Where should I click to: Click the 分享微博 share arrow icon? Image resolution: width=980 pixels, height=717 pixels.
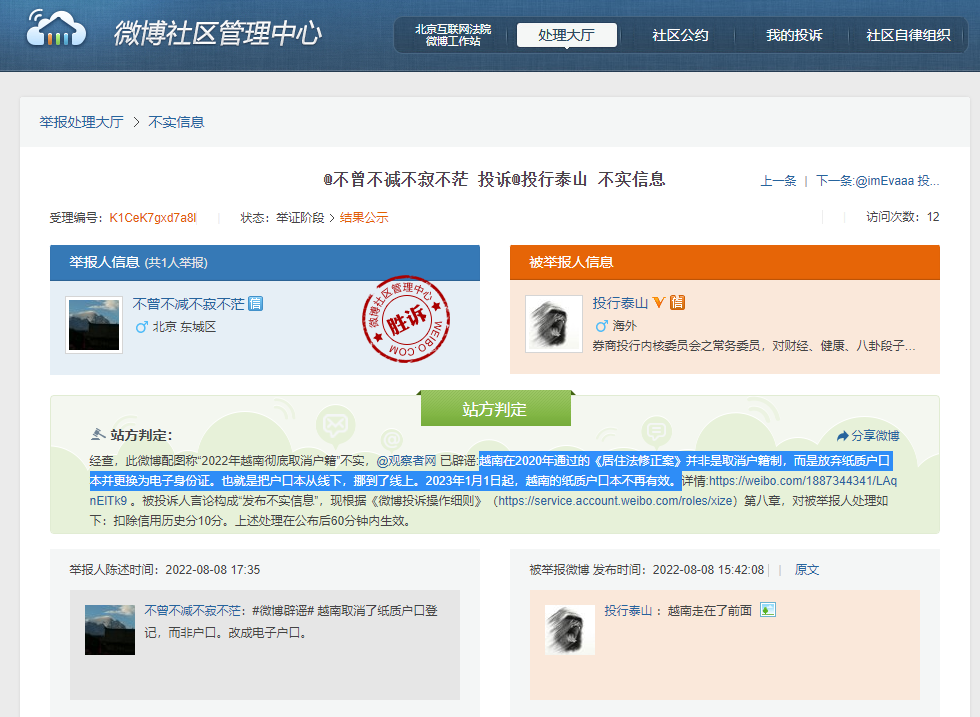(841, 436)
